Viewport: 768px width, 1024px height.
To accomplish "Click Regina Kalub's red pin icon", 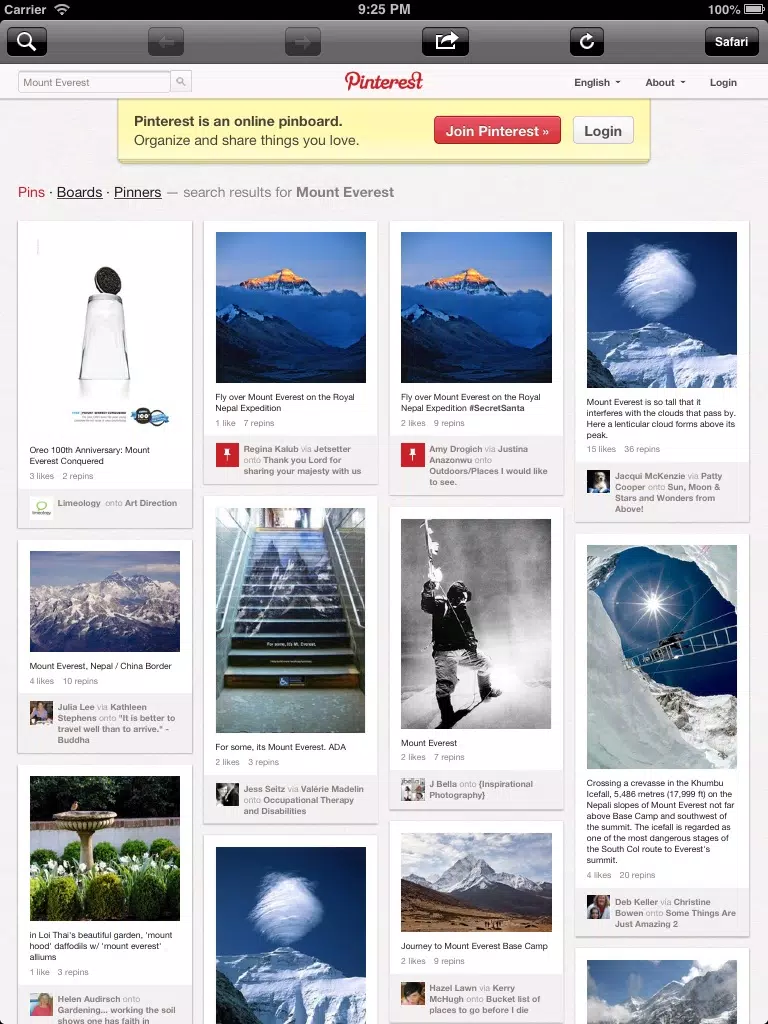I will pyautogui.click(x=227, y=455).
